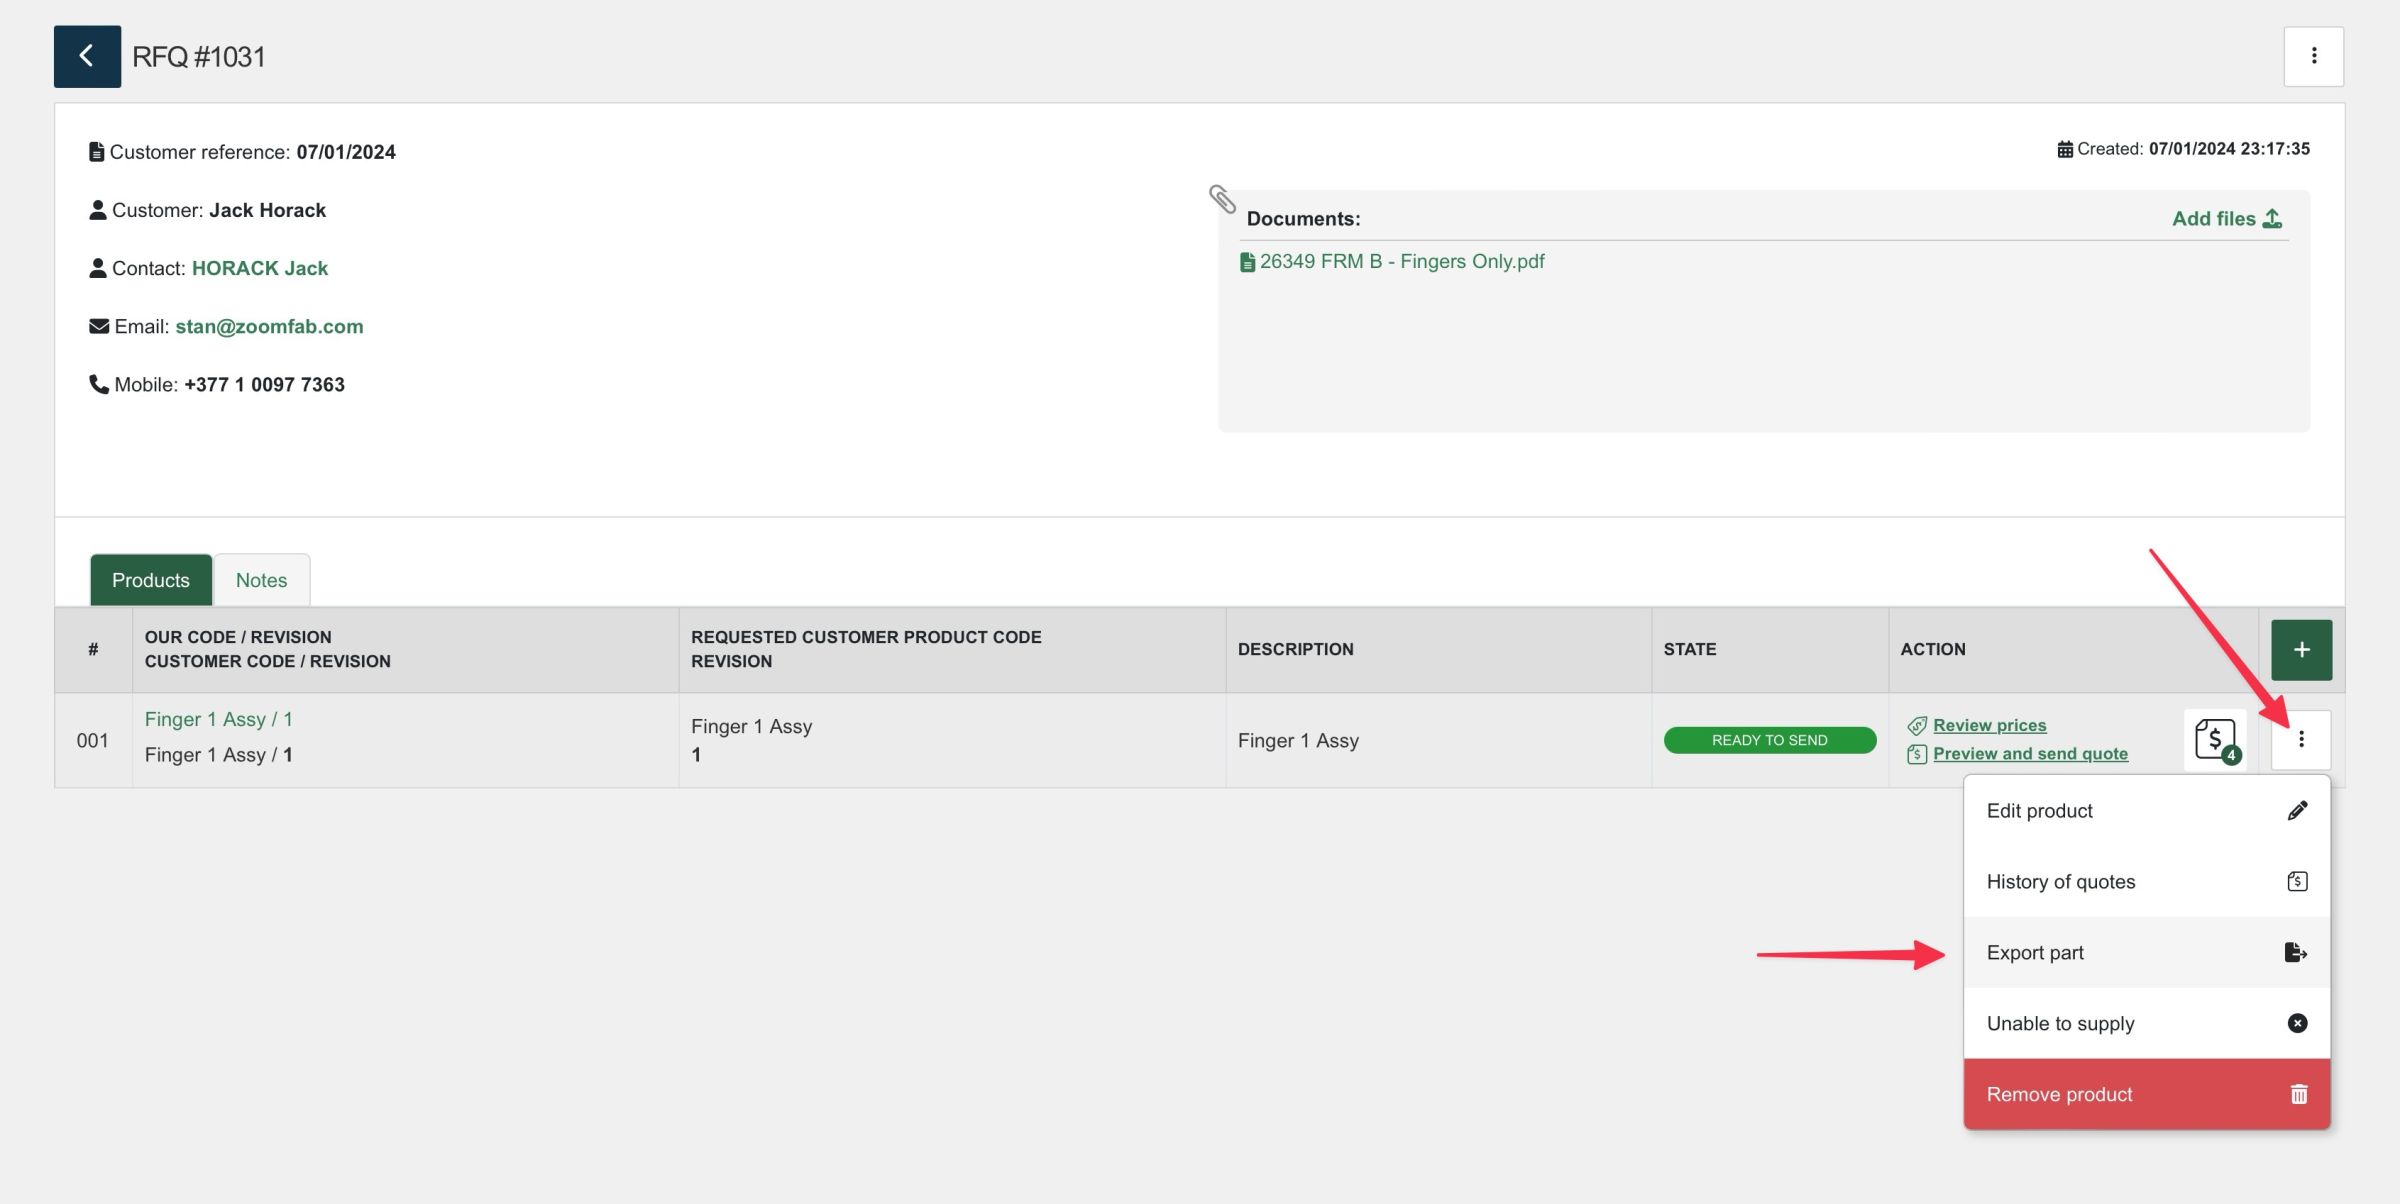Image resolution: width=2400 pixels, height=1204 pixels.
Task: Select History of quotes menu item
Action: pos(2145,882)
